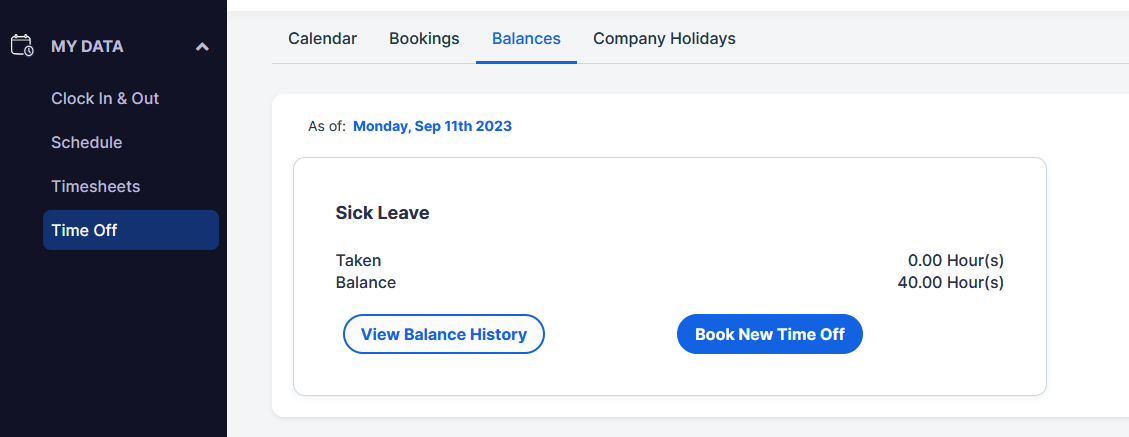Click the Taken row label

[359, 261]
